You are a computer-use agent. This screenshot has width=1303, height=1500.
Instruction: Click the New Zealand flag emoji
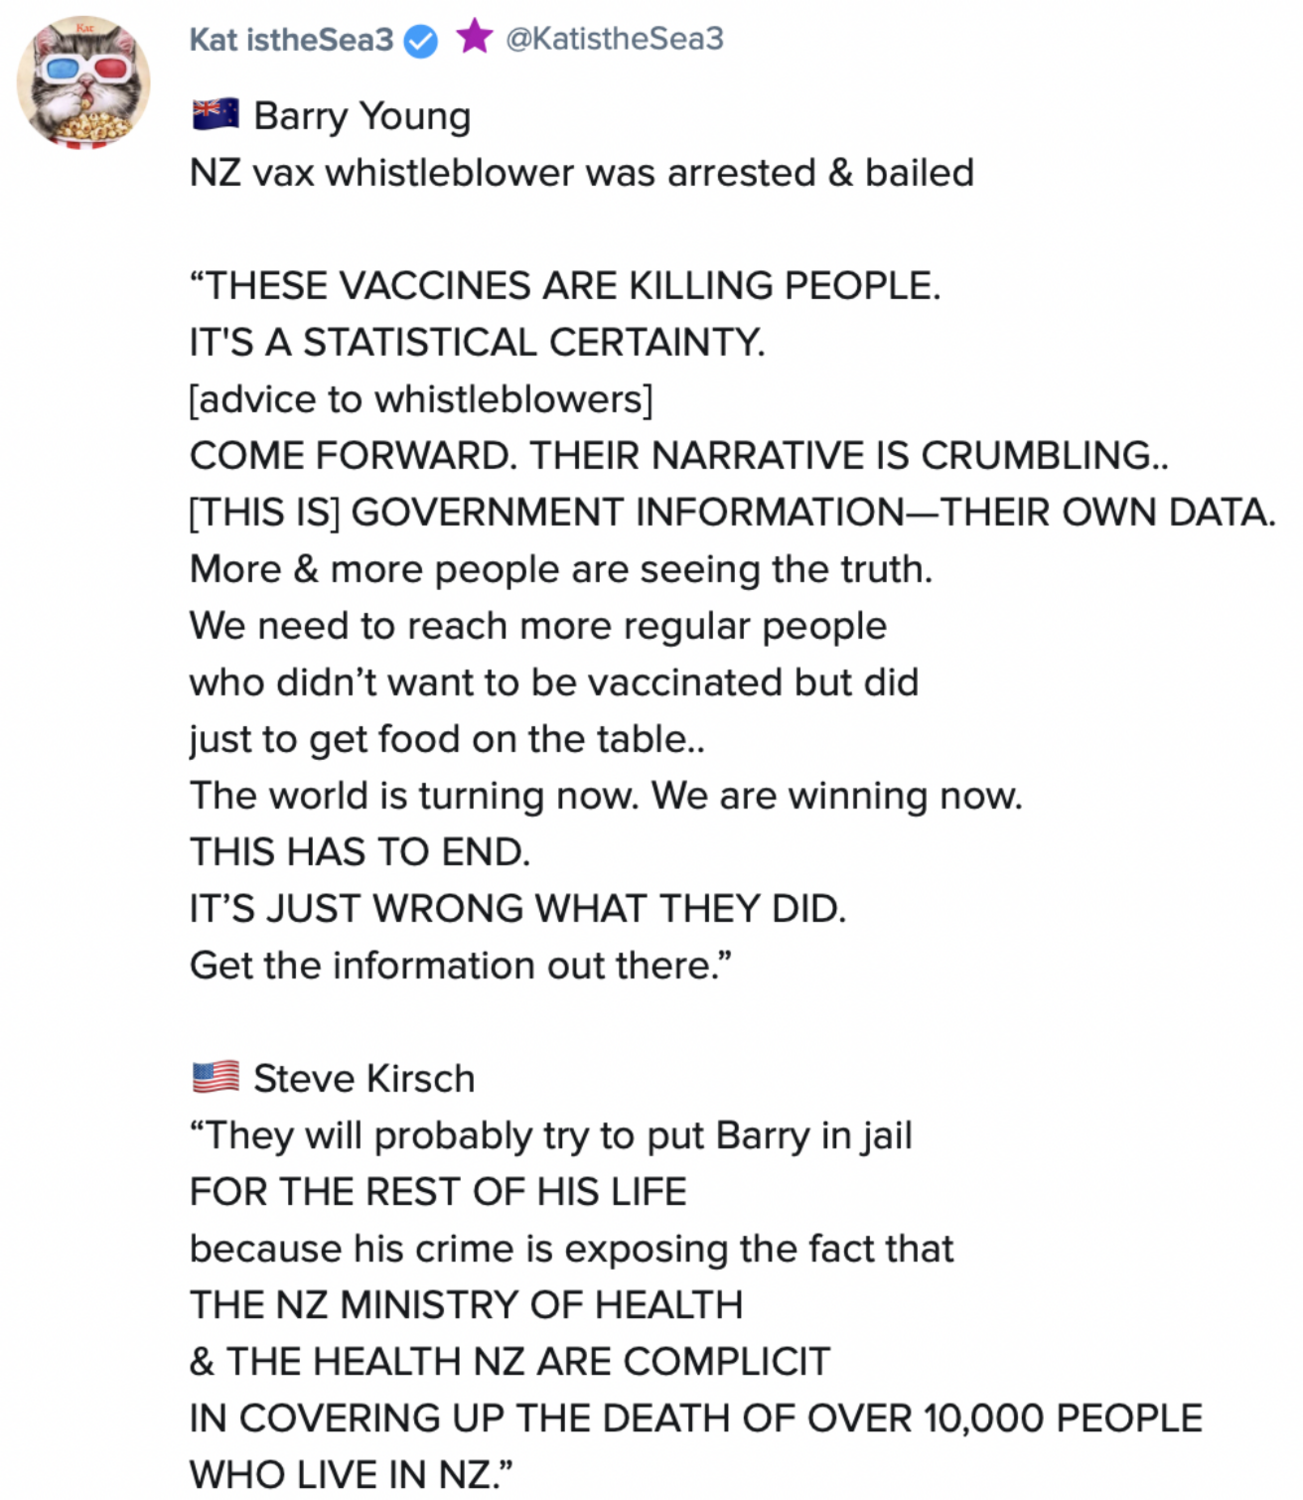215,114
